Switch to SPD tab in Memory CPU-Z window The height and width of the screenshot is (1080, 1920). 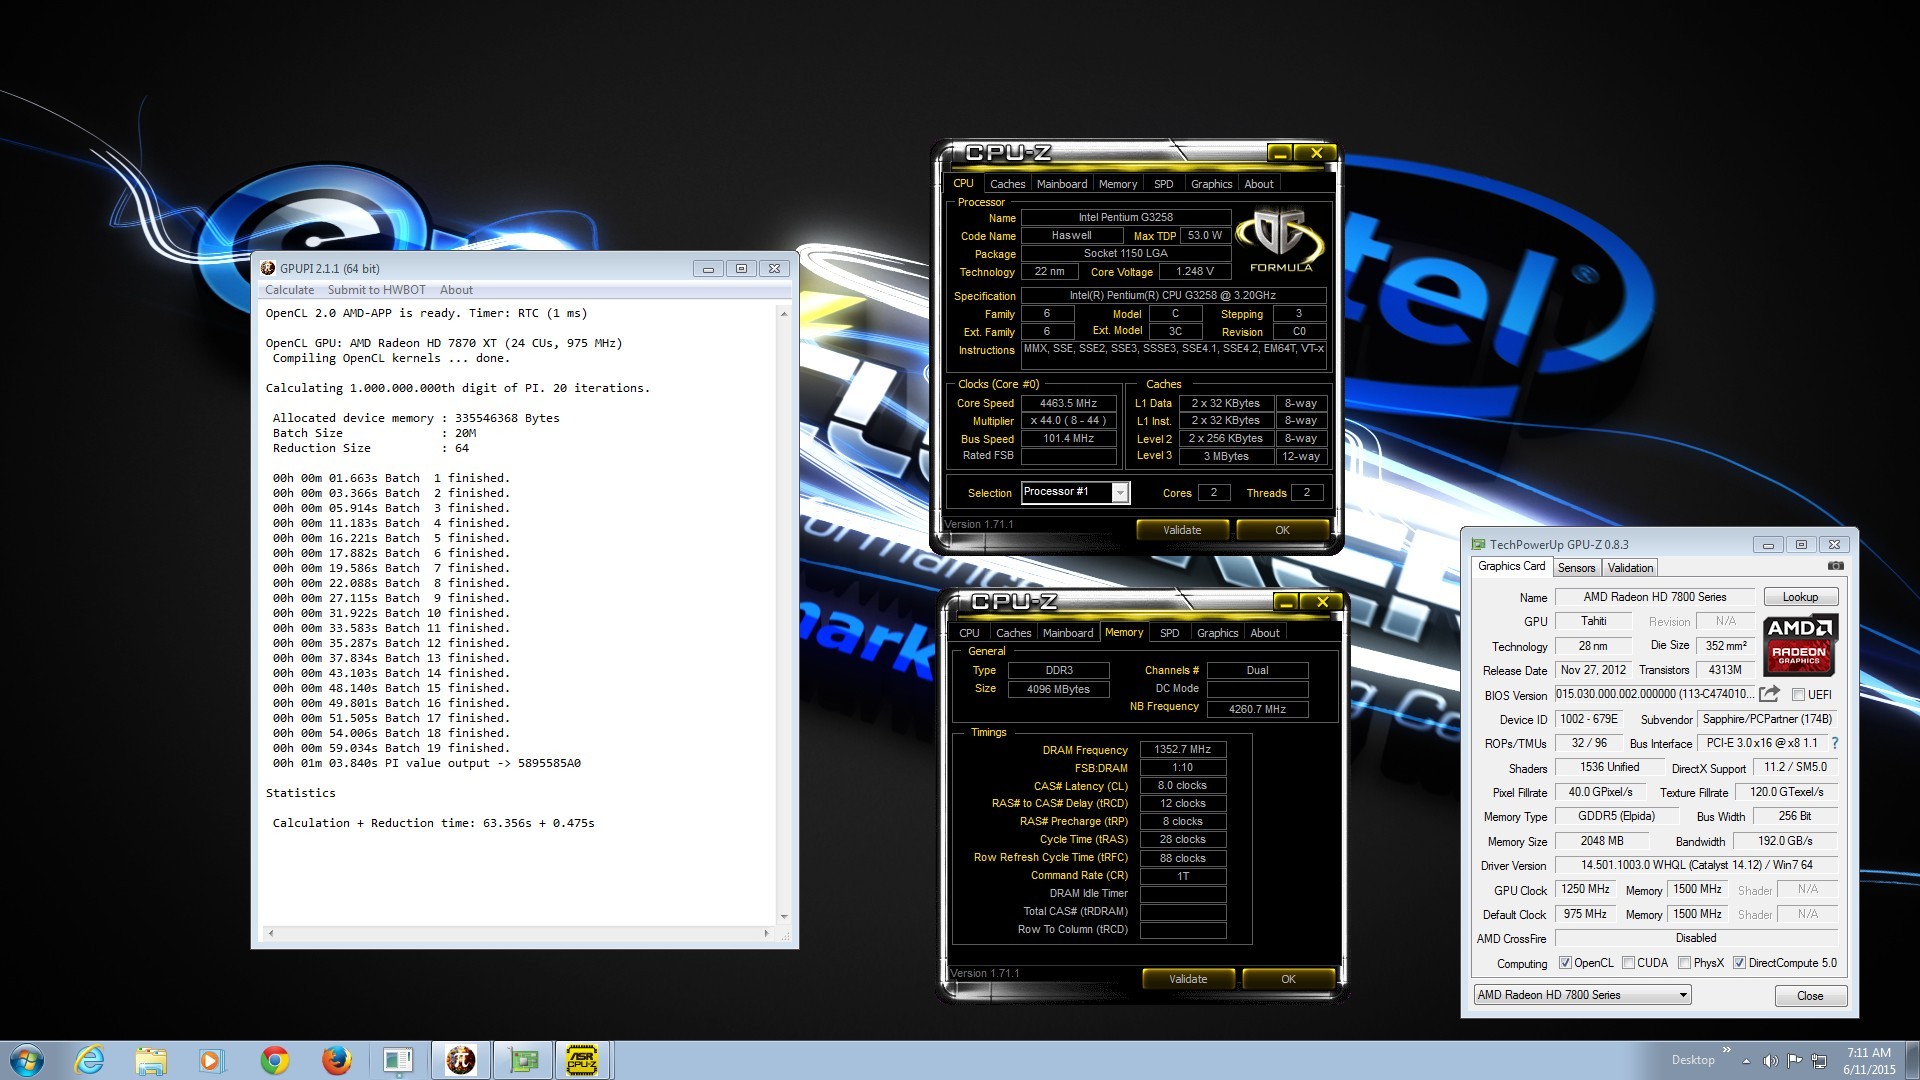point(1170,633)
